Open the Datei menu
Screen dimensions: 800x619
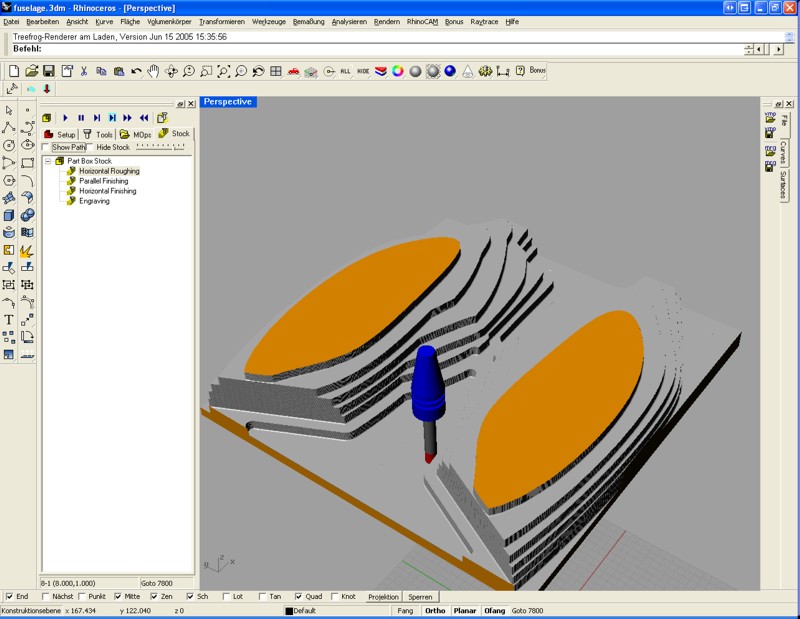click(11, 22)
